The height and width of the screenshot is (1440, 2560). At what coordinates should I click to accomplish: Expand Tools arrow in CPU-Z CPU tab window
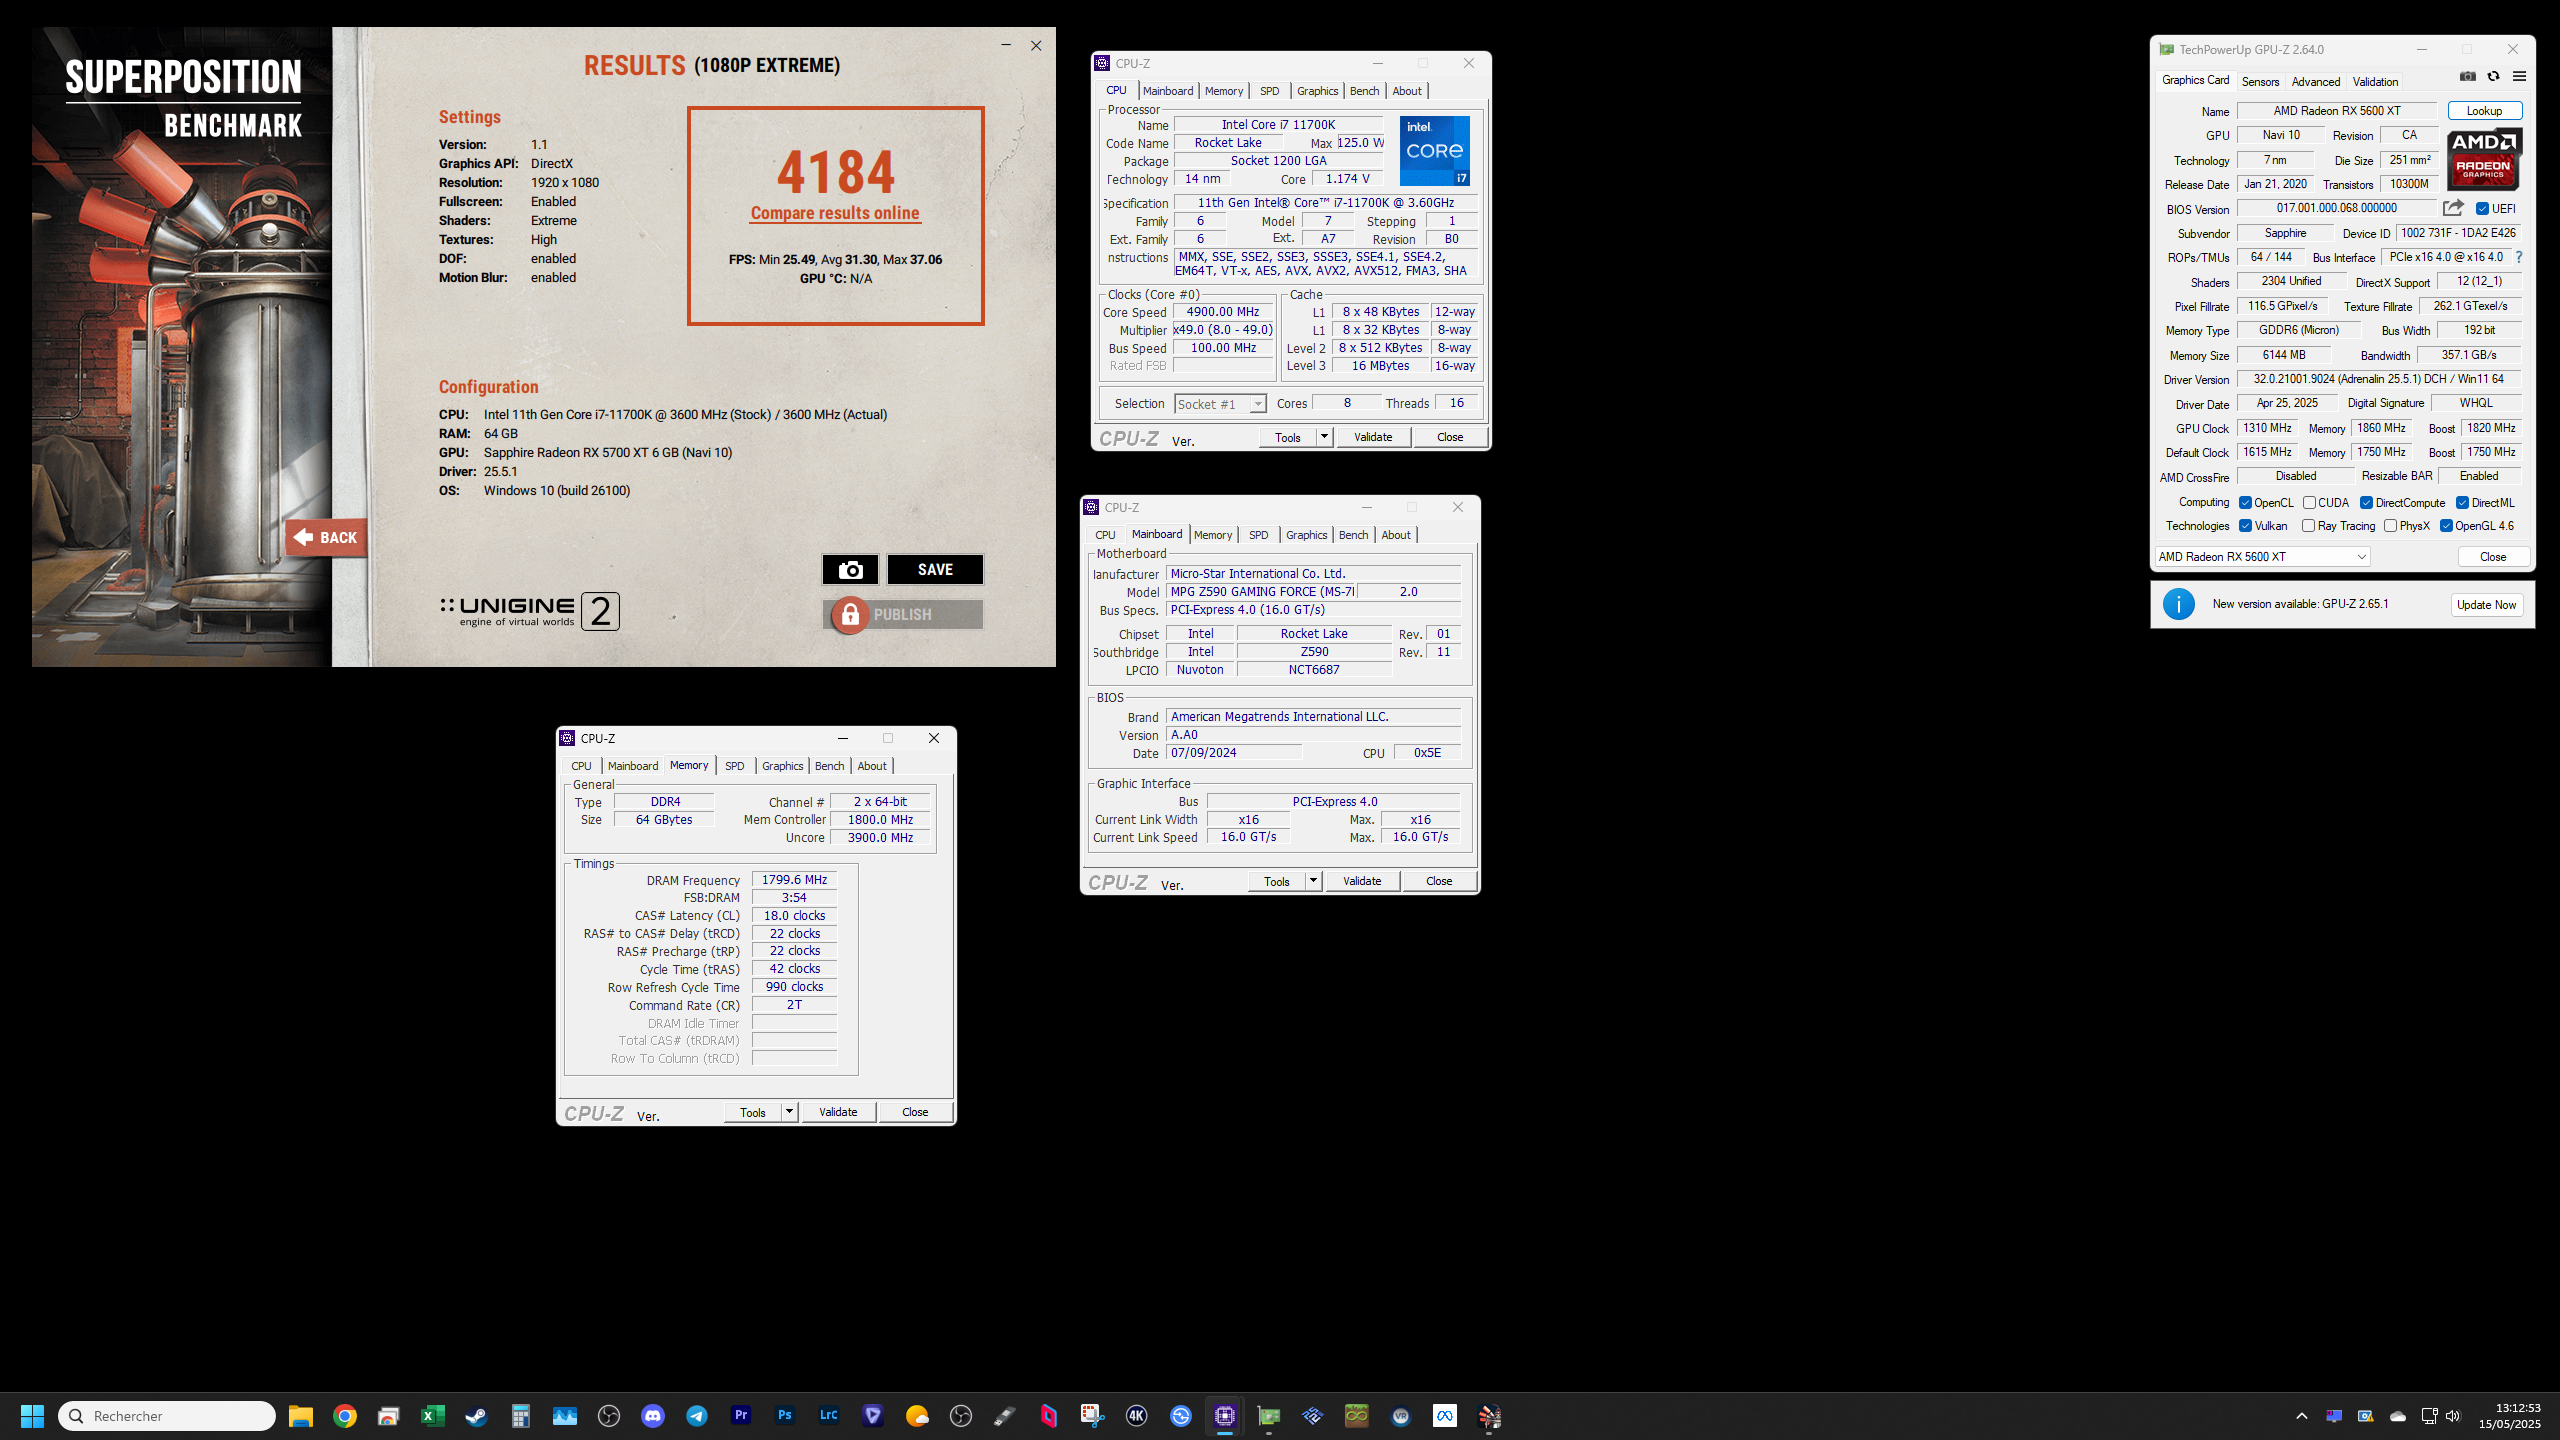[1324, 437]
